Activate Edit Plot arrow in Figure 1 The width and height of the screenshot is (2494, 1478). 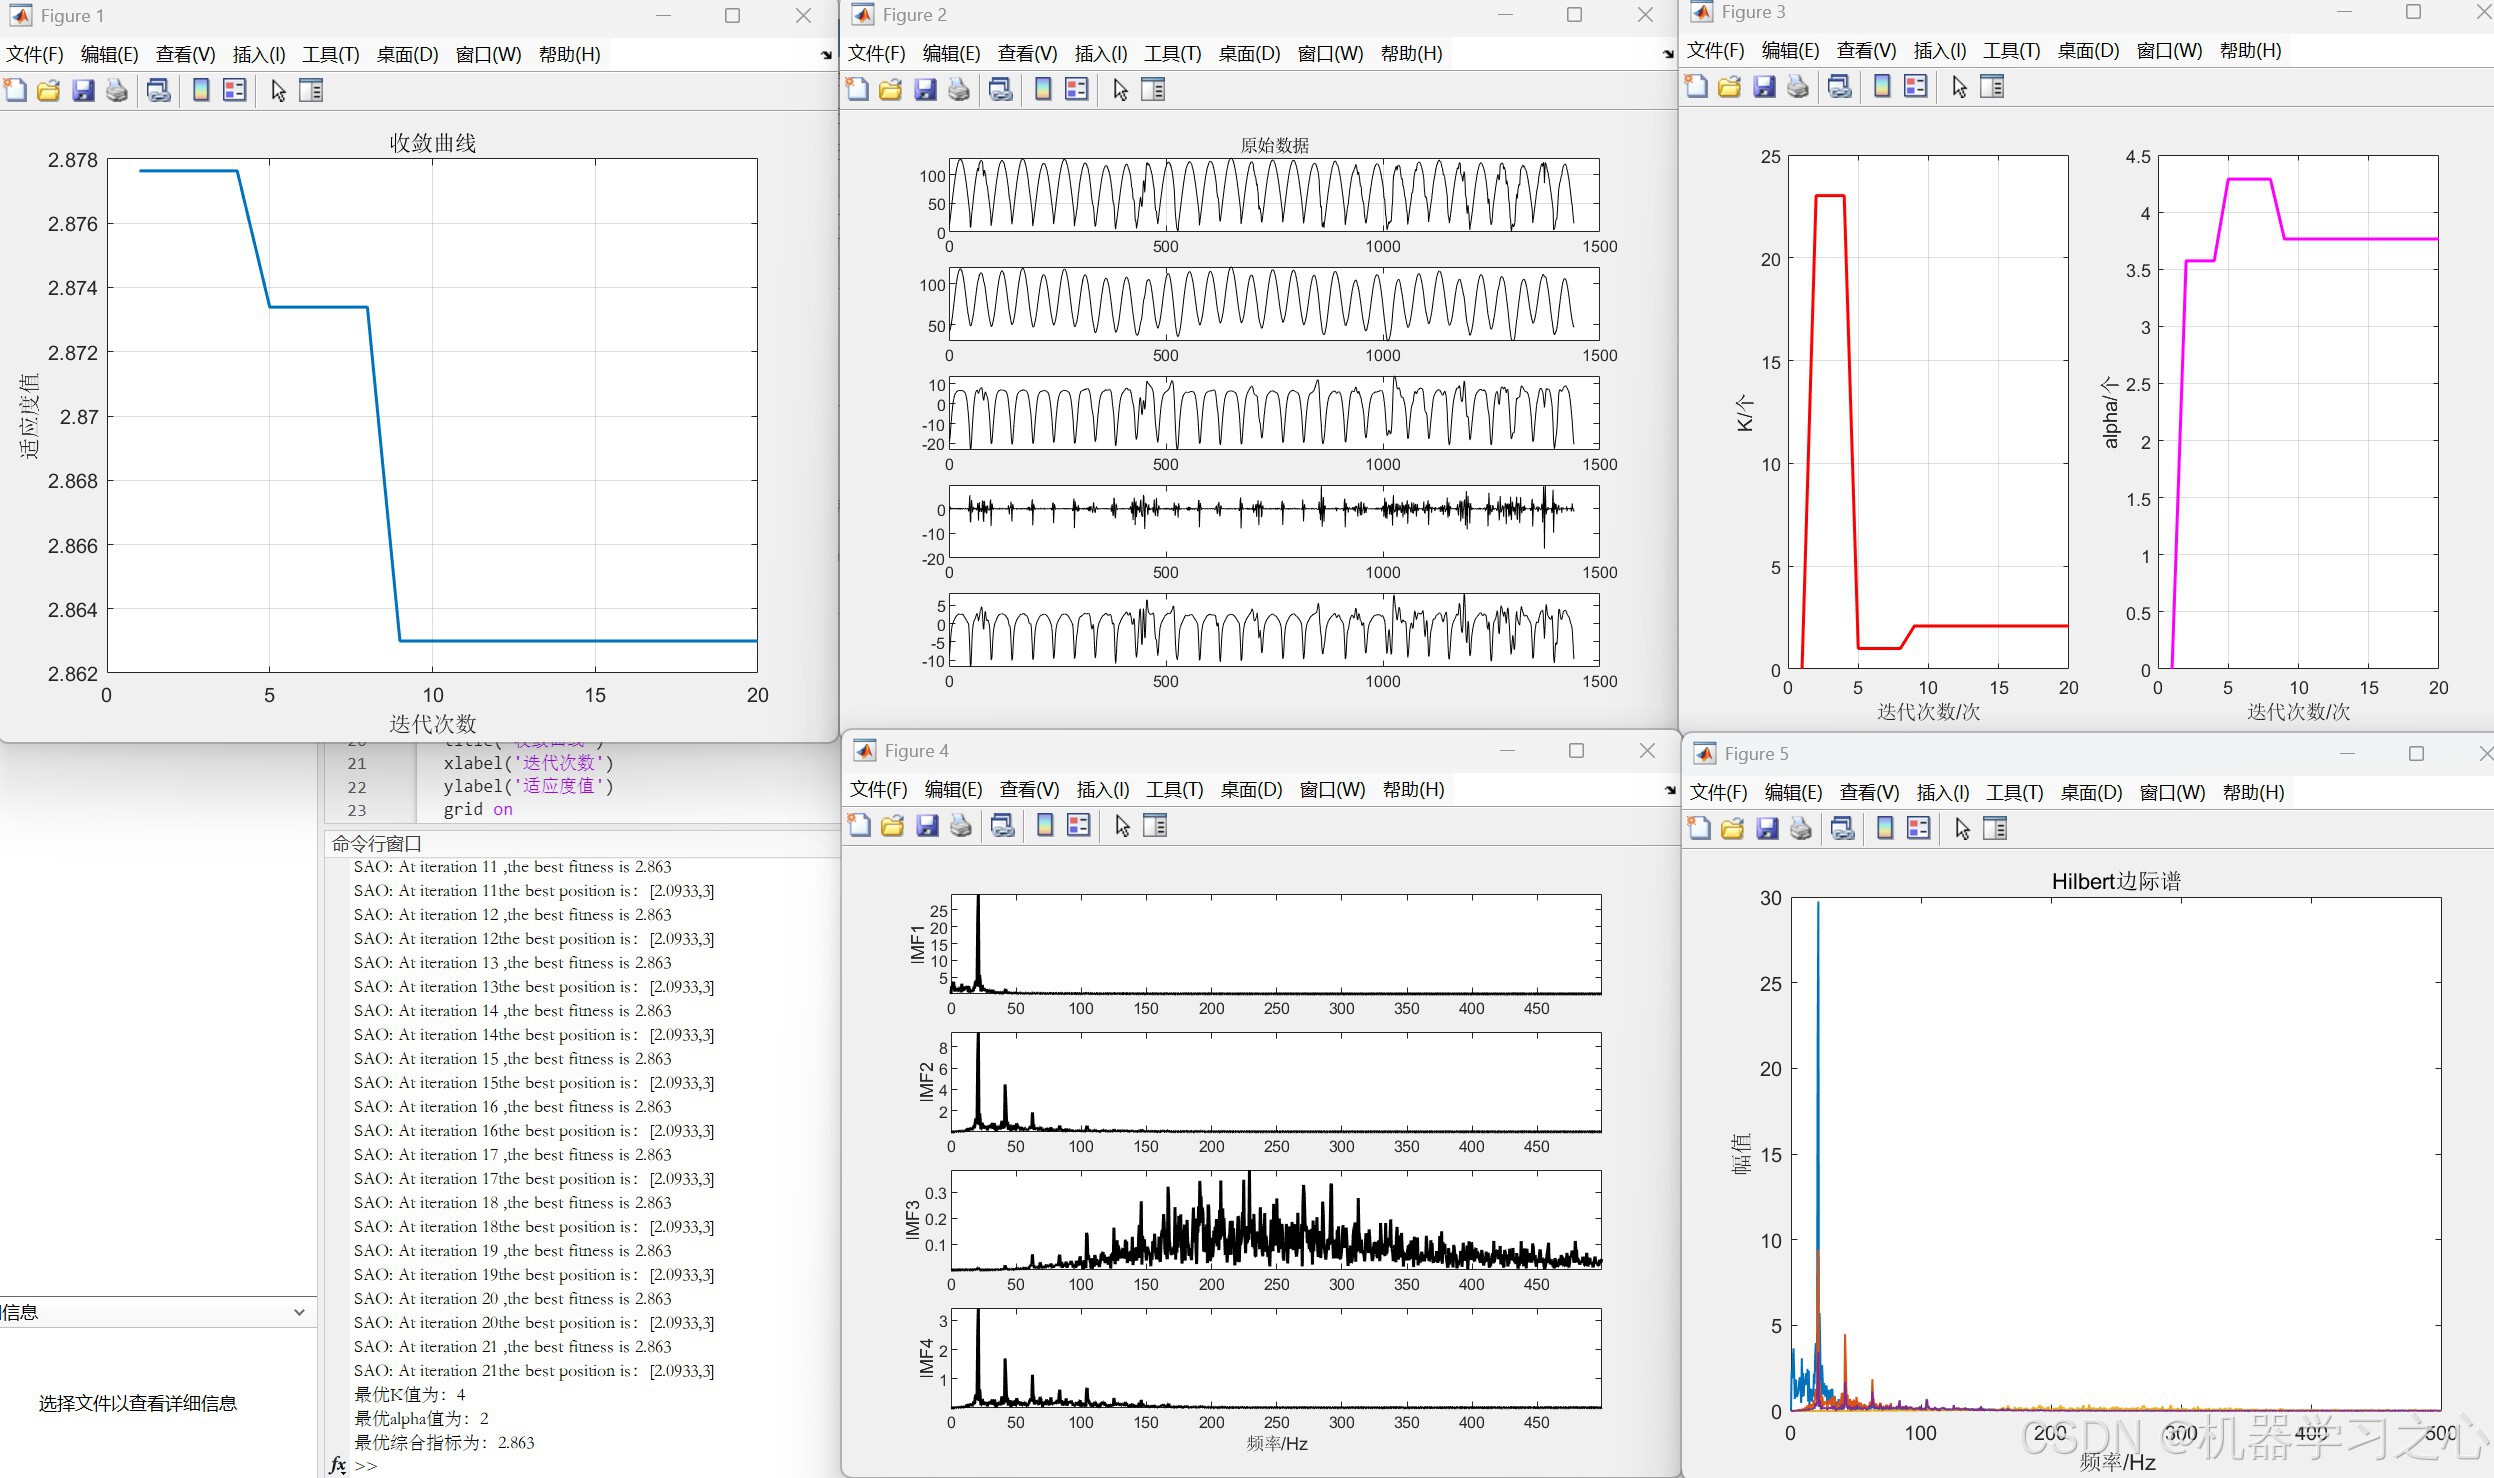pyautogui.click(x=279, y=91)
